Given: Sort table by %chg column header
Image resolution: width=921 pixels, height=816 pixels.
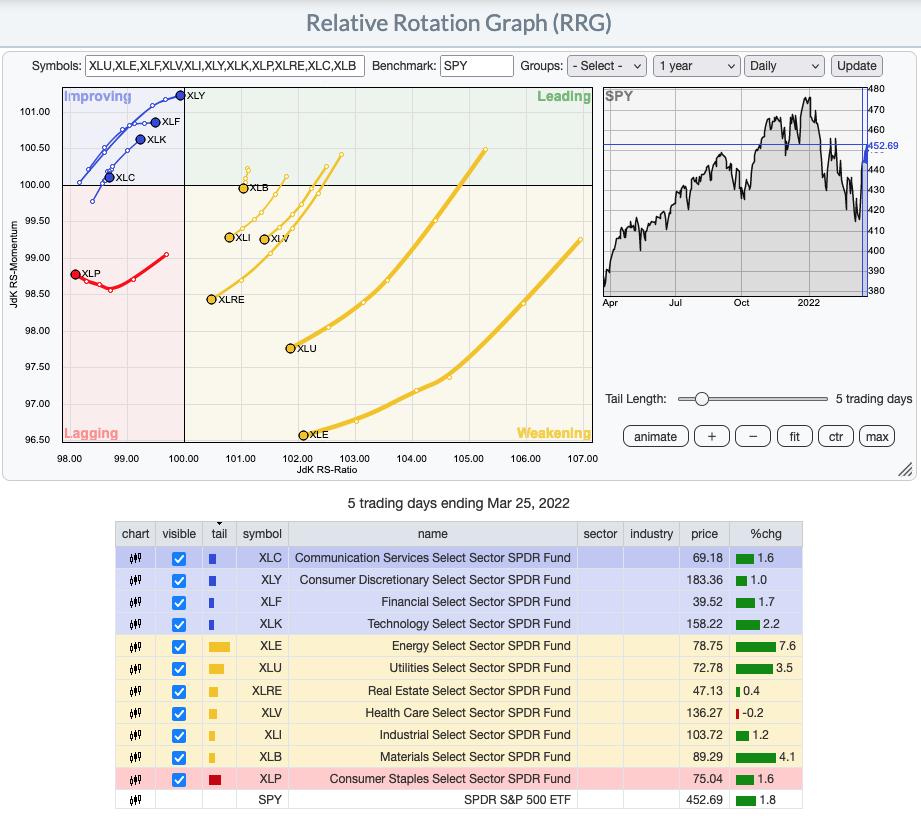Looking at the screenshot, I should click(765, 534).
